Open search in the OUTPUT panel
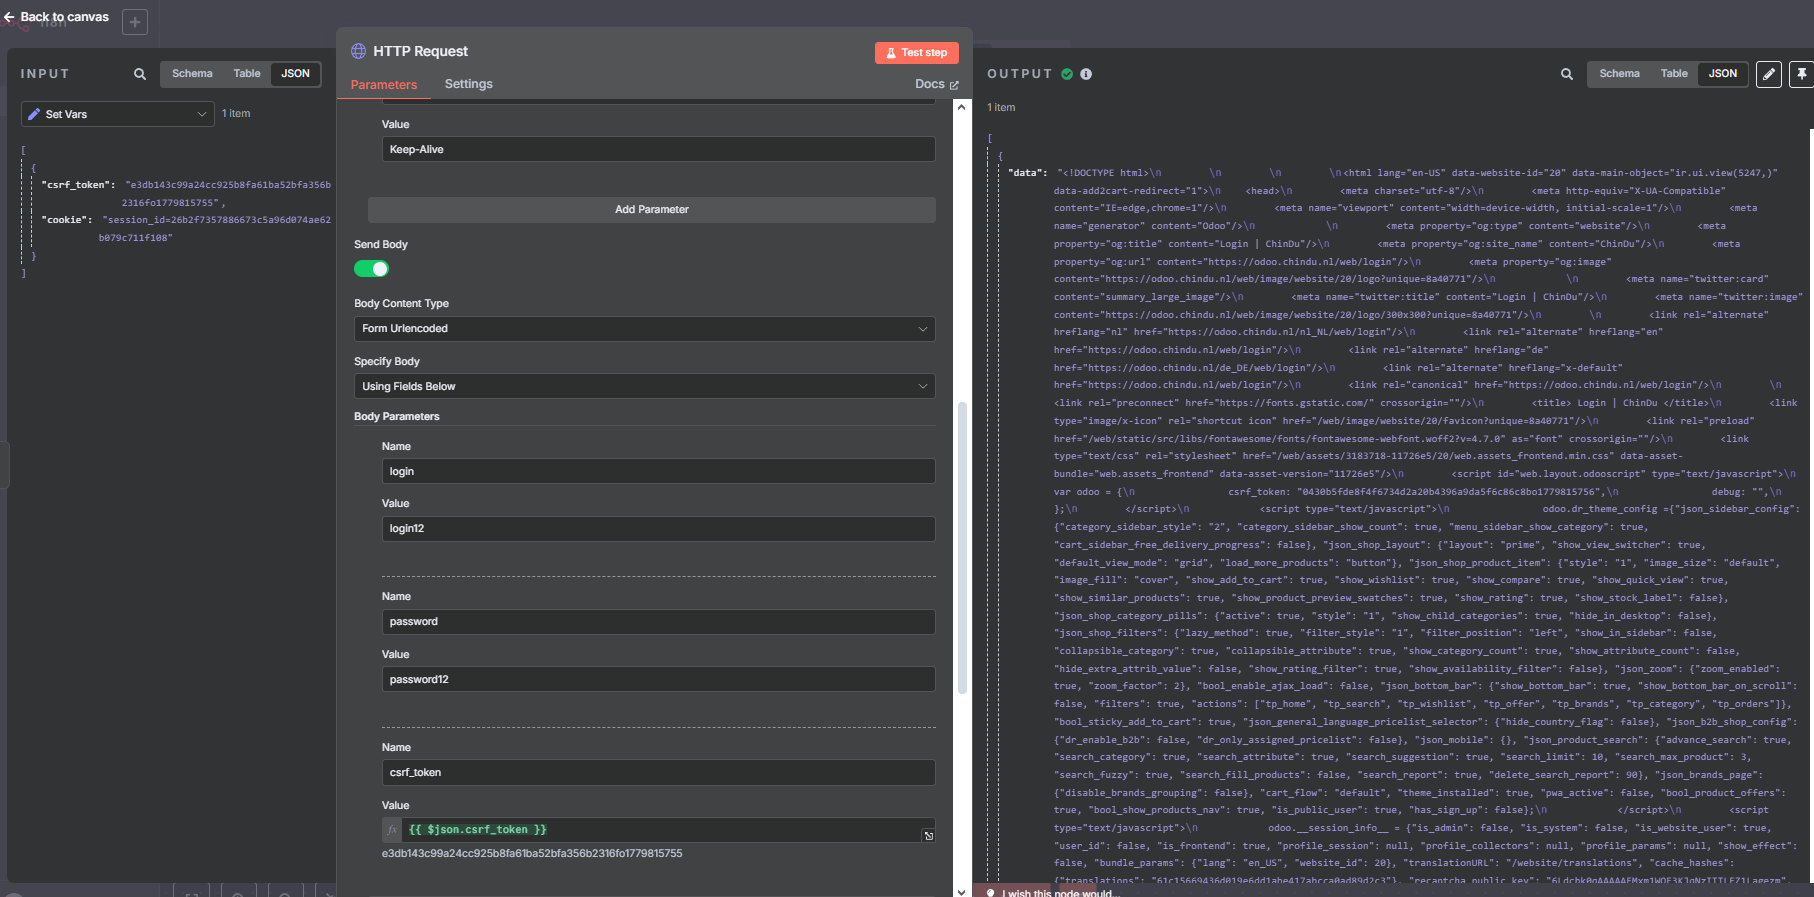Image resolution: width=1814 pixels, height=897 pixels. point(1567,74)
